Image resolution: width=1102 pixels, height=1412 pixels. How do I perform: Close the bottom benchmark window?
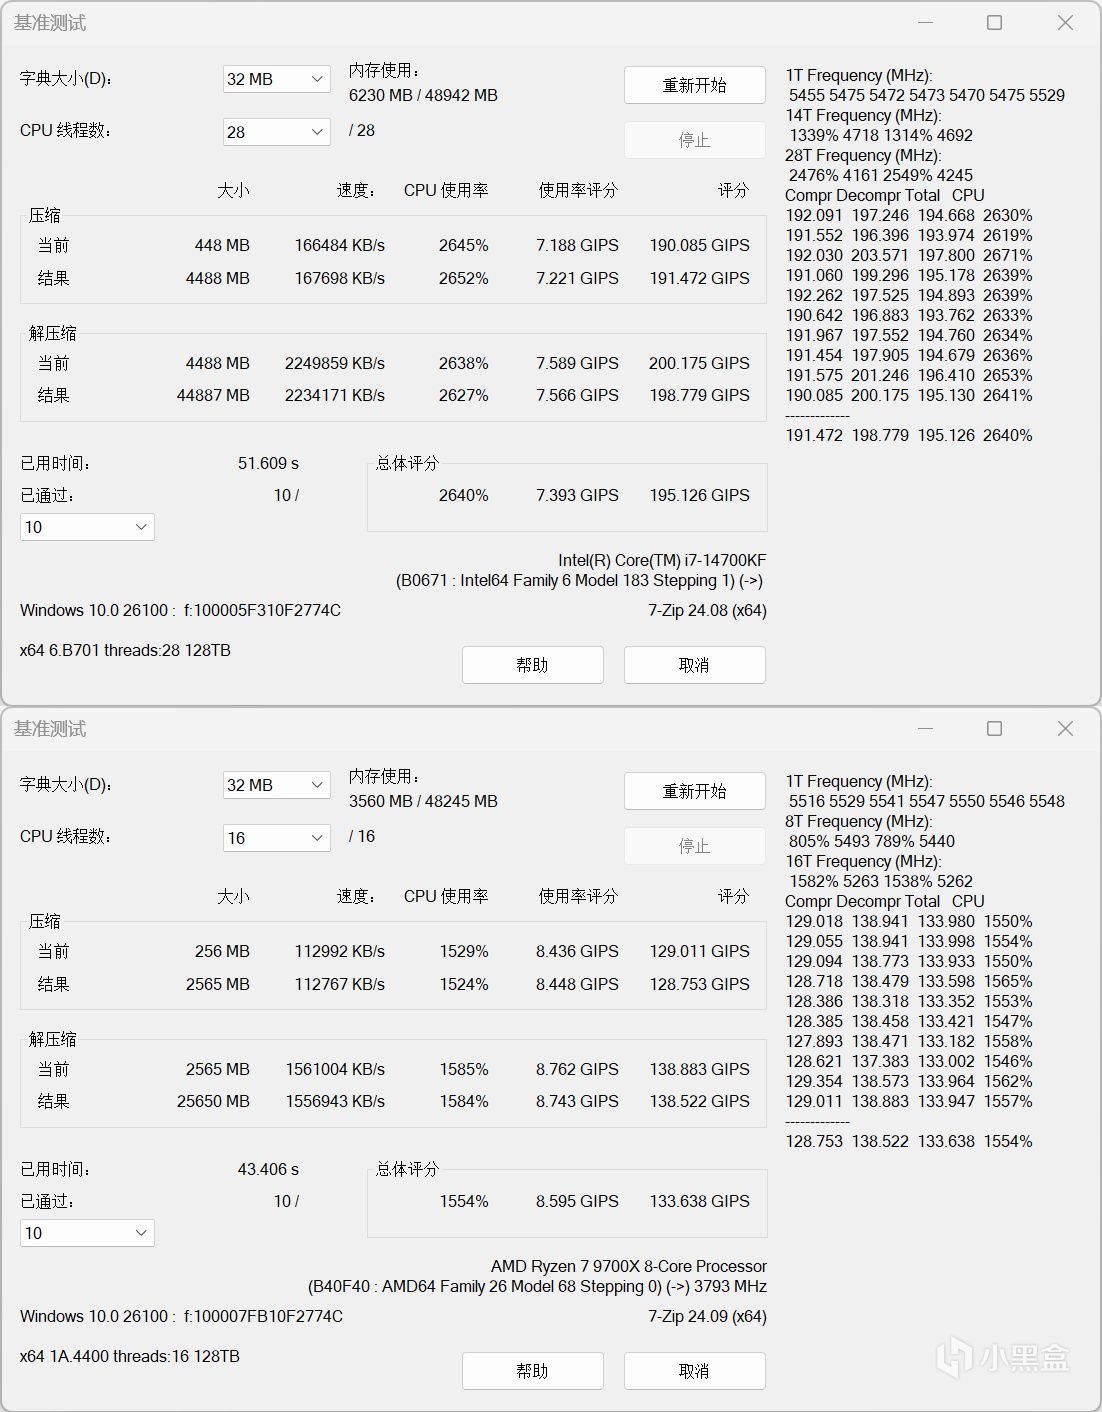(1066, 728)
